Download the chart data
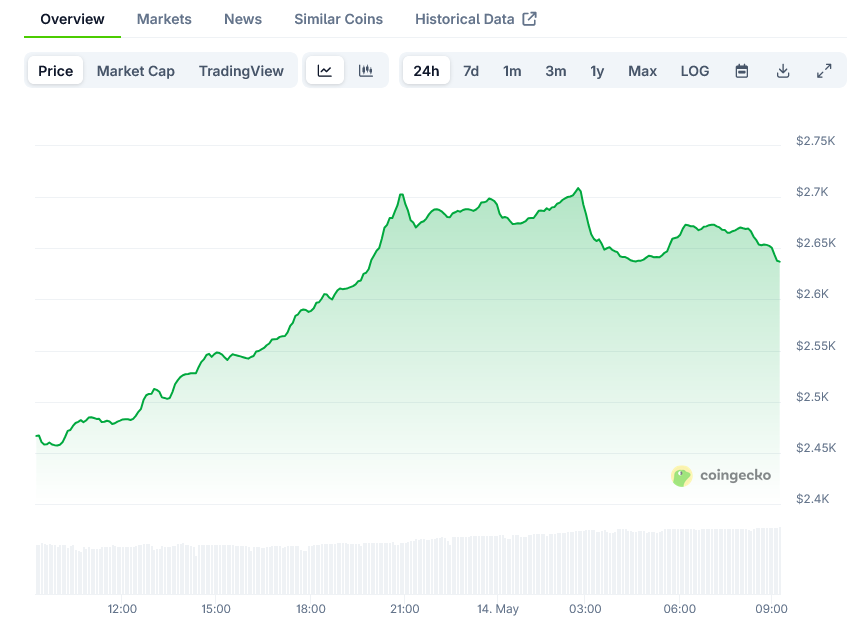The image size is (847, 629). pos(783,71)
